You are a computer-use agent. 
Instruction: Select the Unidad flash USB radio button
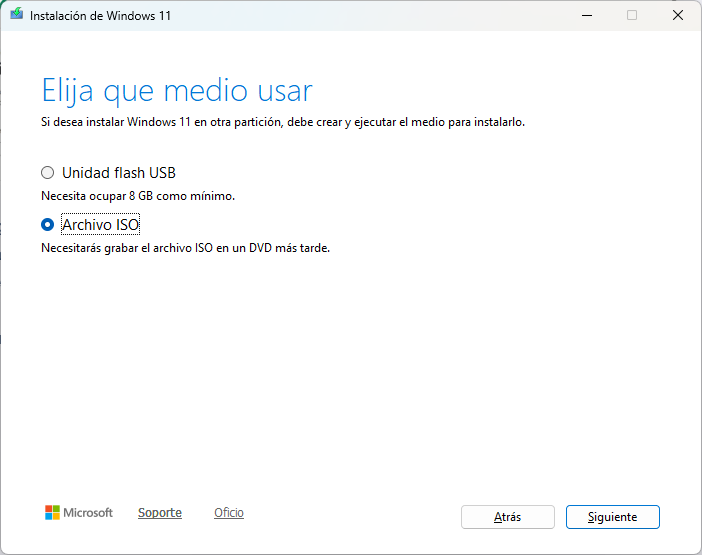pos(47,172)
